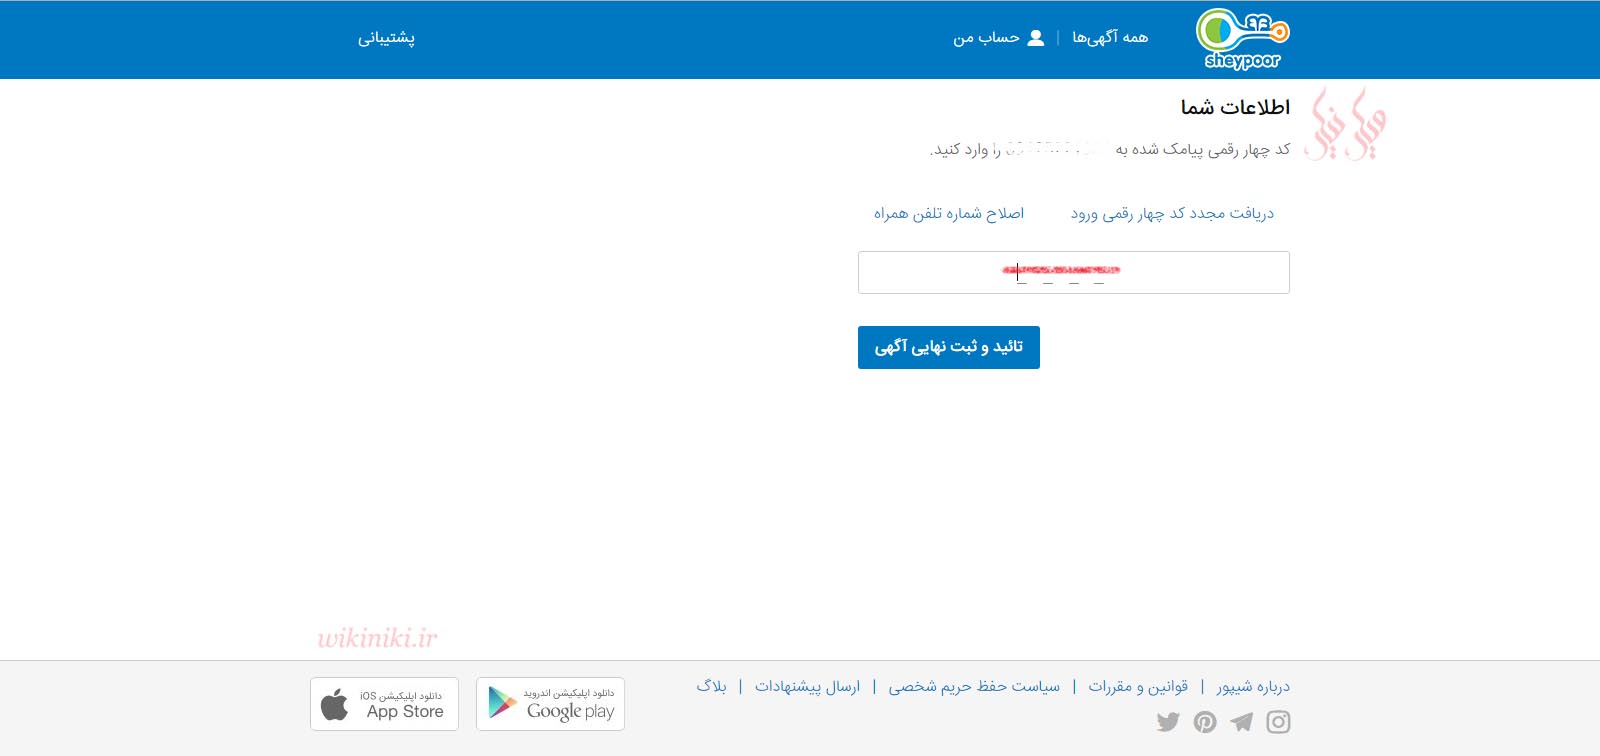Focus the four-digit code input field
The height and width of the screenshot is (756, 1600).
[1073, 273]
